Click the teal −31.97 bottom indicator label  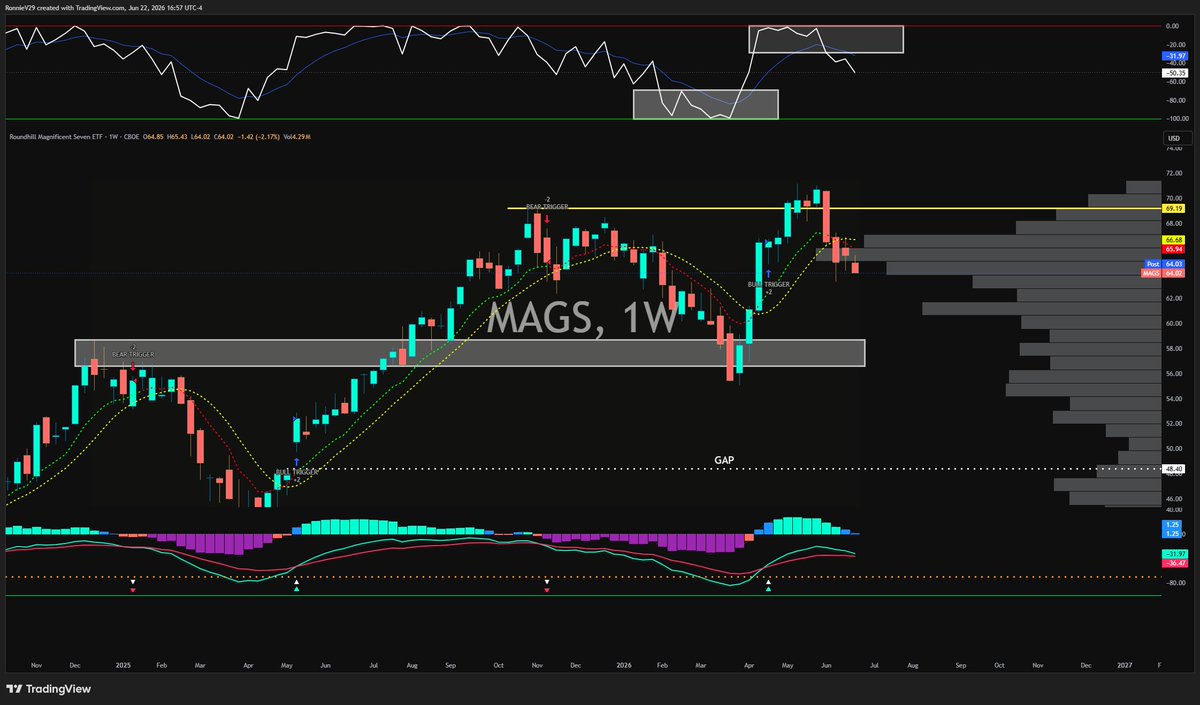click(x=1173, y=553)
